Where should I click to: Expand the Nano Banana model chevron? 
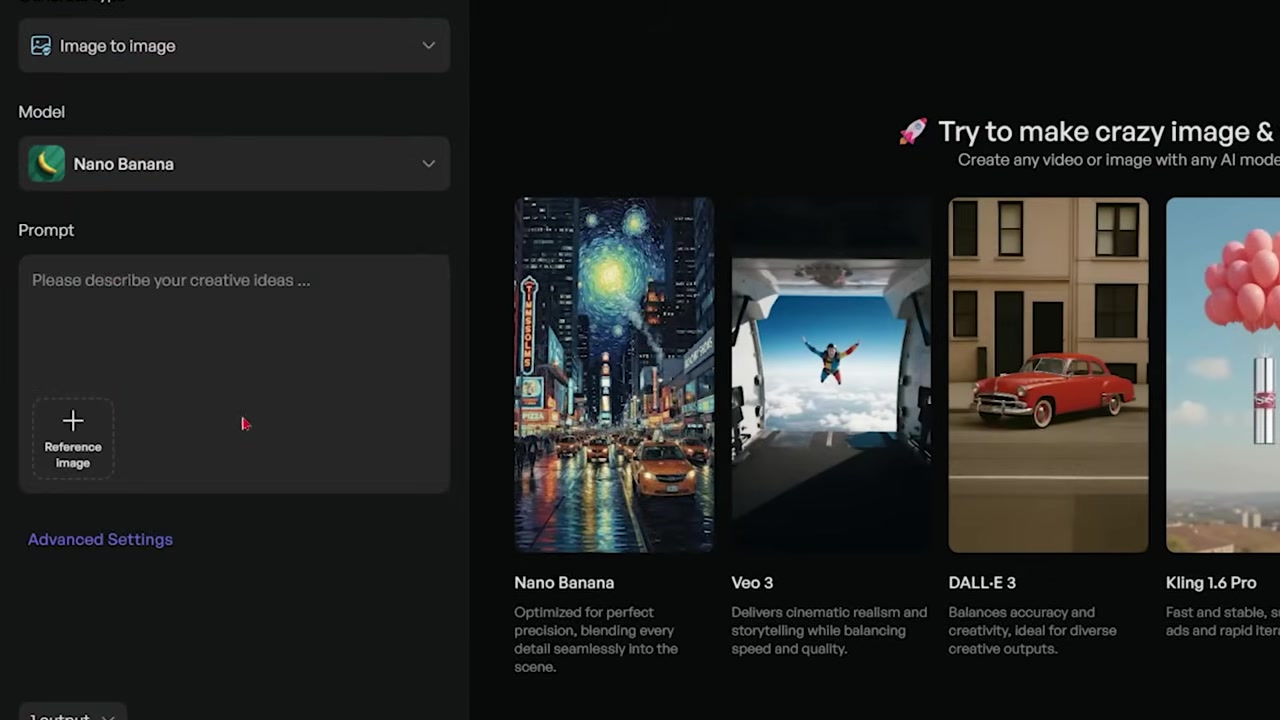tap(428, 164)
